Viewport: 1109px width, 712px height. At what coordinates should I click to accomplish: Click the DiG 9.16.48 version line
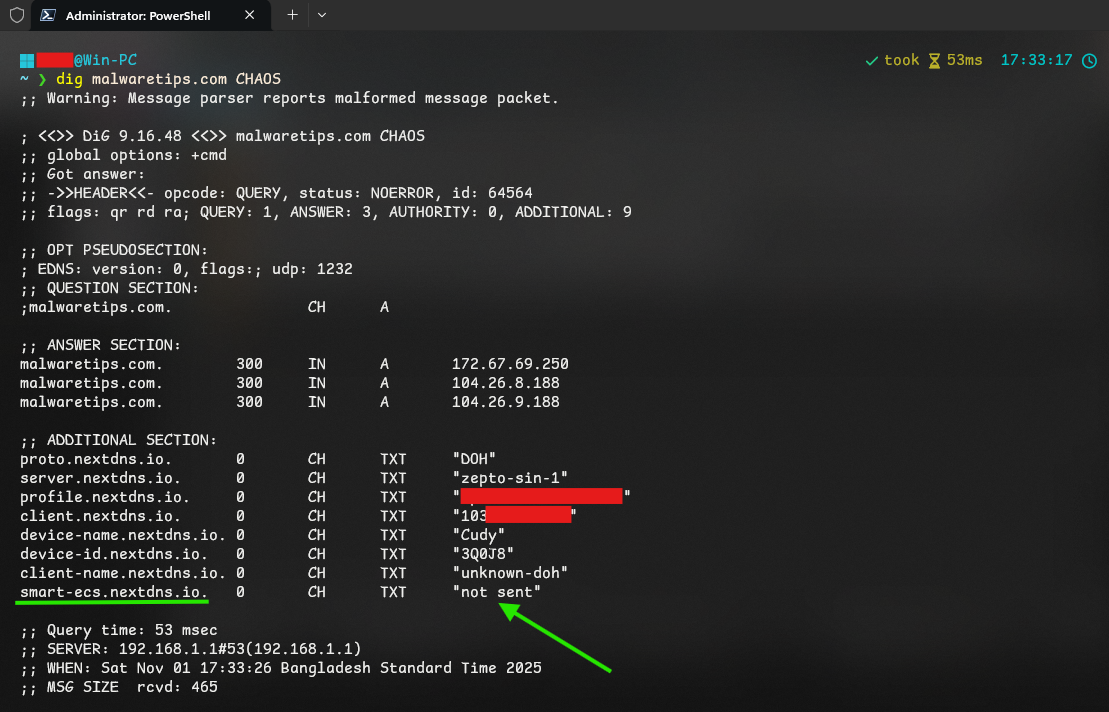222,136
